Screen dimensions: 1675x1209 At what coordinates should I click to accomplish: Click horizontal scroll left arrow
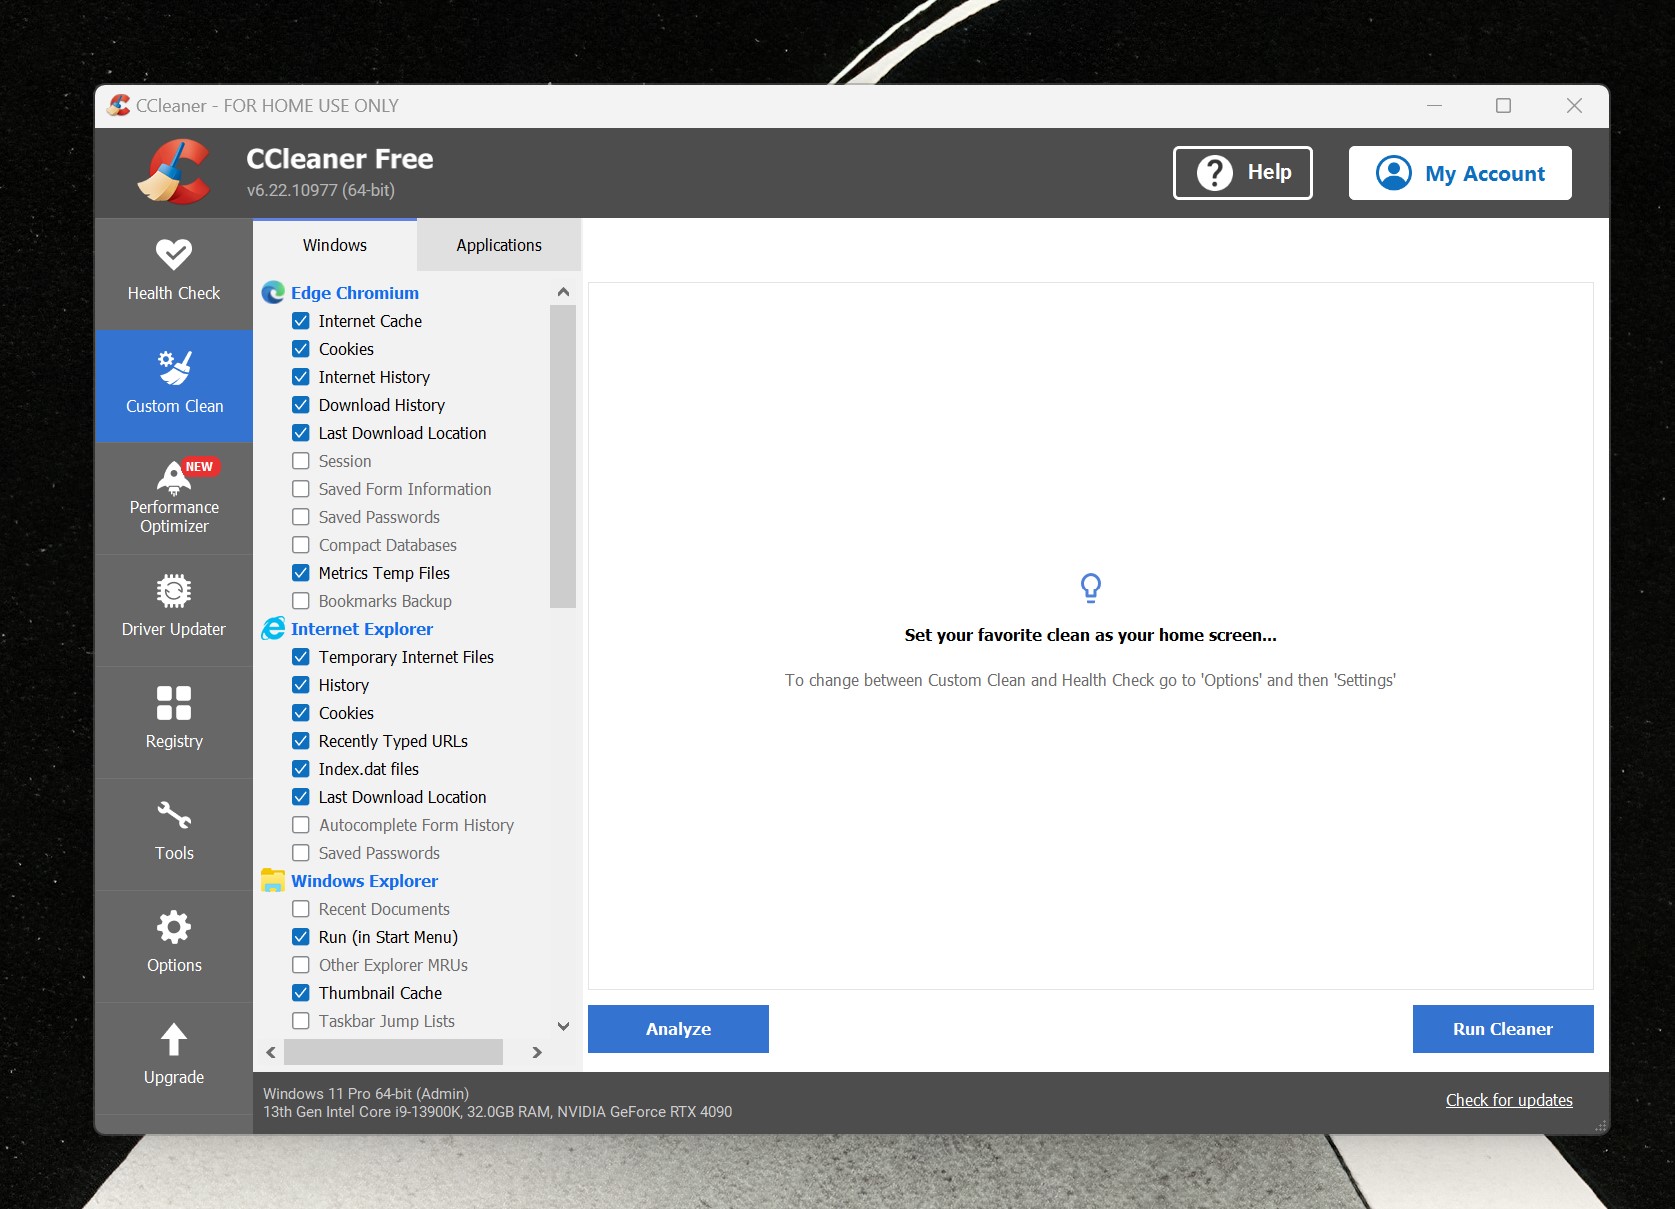[x=271, y=1052]
